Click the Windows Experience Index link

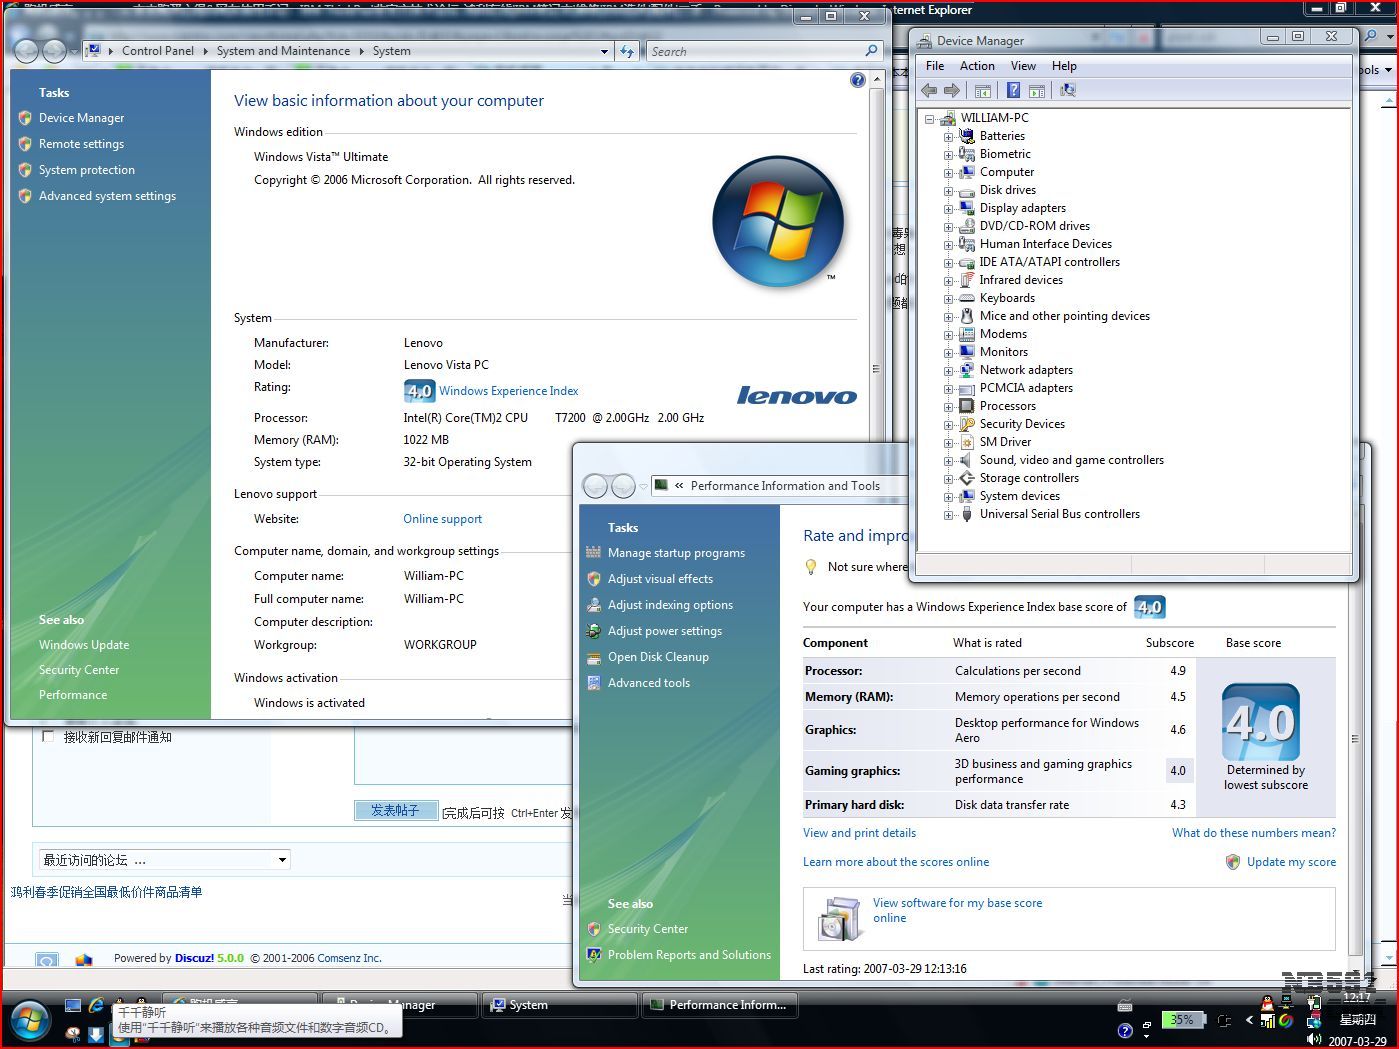pos(508,391)
